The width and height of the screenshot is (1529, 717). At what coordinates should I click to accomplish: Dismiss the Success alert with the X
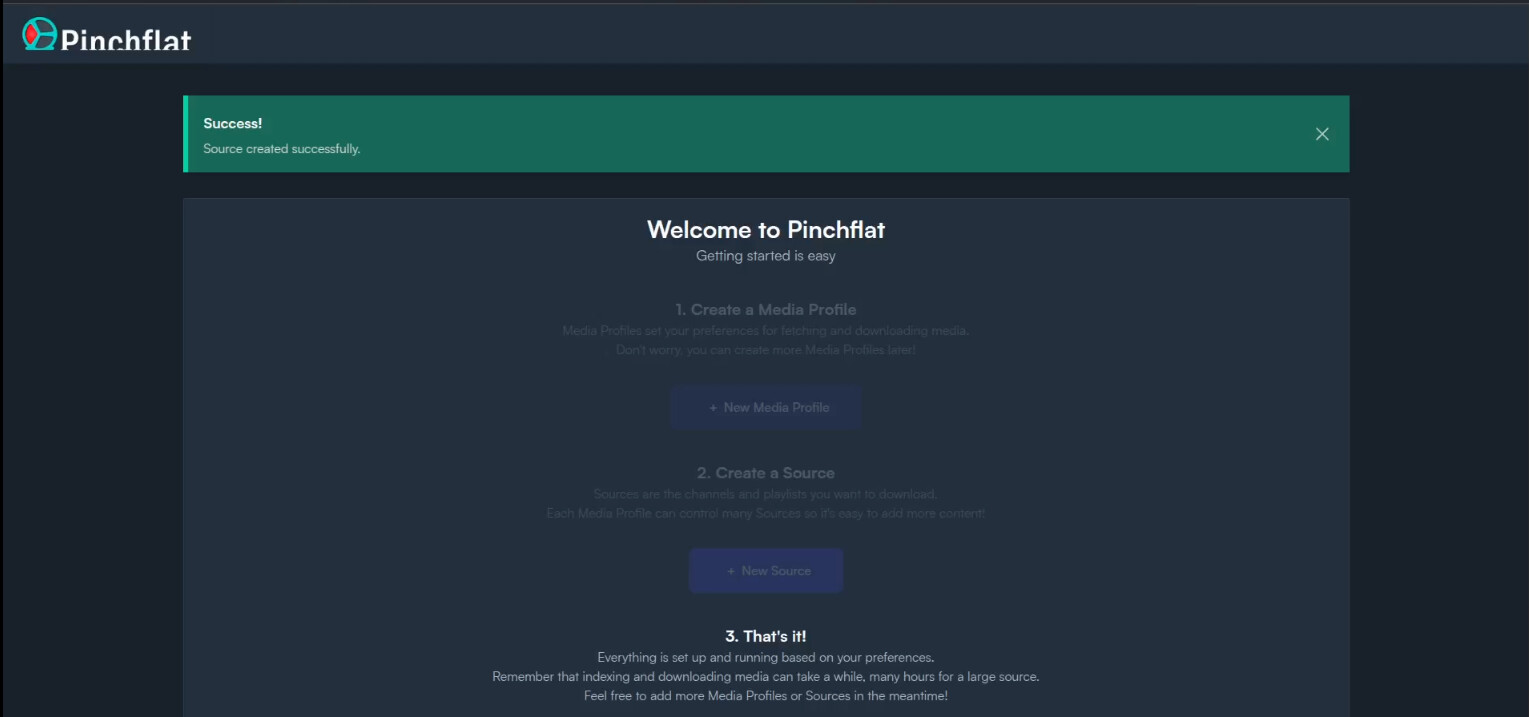click(x=1322, y=134)
